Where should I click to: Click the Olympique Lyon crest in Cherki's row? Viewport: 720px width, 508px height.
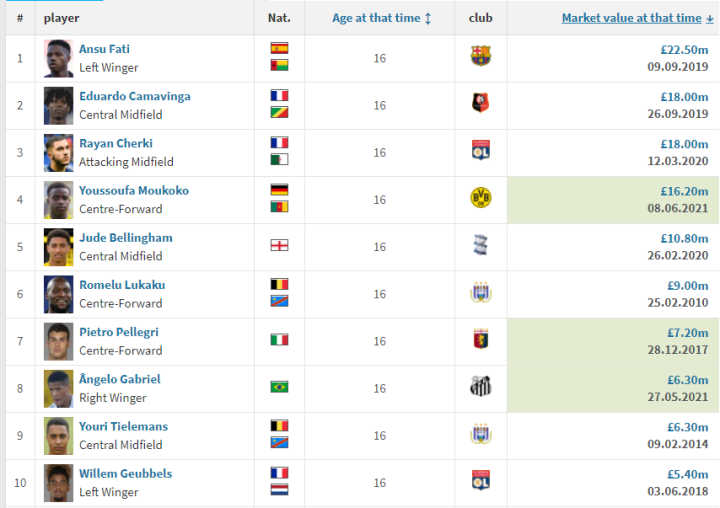coord(481,151)
